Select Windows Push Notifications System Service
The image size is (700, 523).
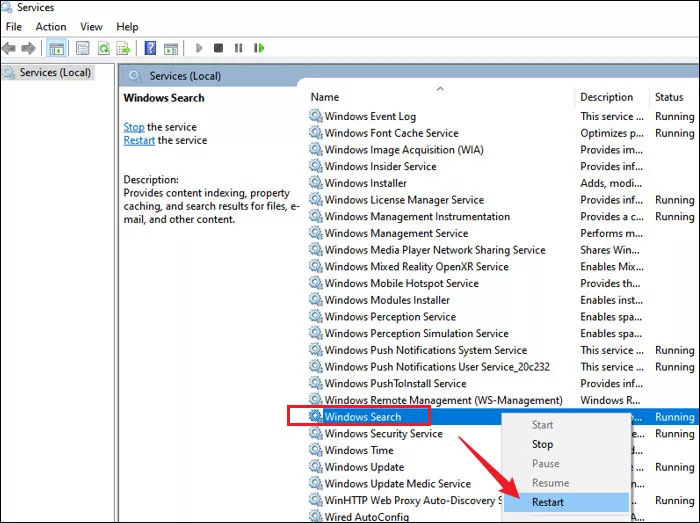tap(426, 350)
